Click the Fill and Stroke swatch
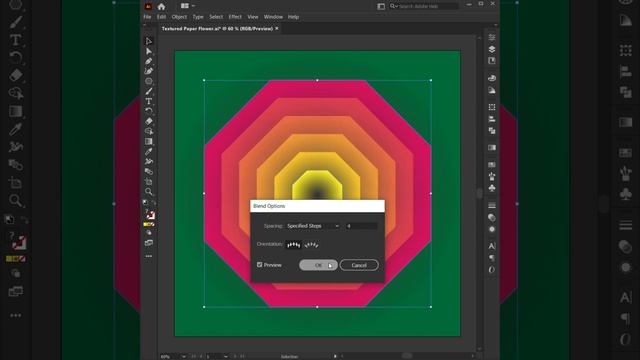 click(x=150, y=214)
